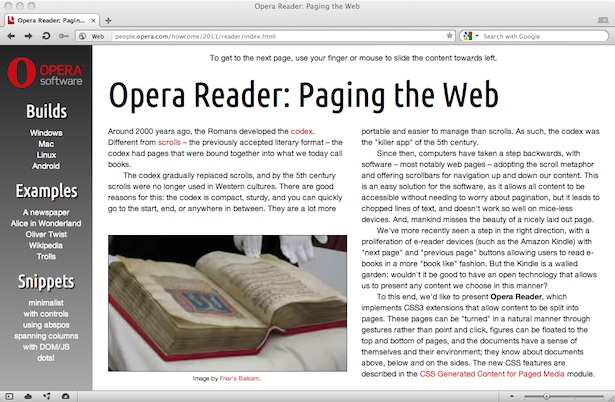Close the Opera Reader tab
This screenshot has height=402, width=615.
pos(93,20)
